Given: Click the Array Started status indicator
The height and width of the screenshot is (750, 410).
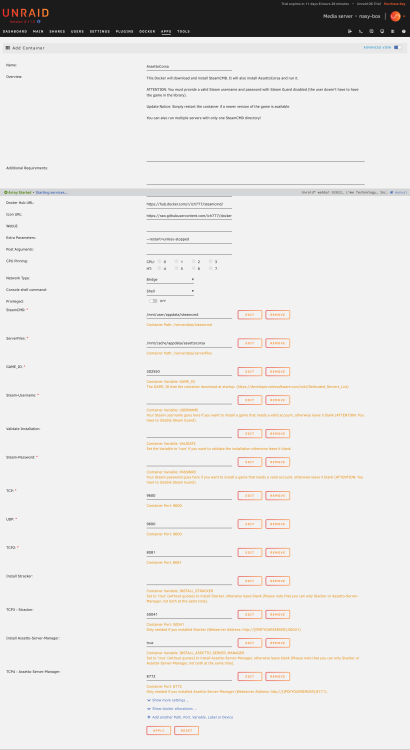Looking at the screenshot, I should (18, 192).
